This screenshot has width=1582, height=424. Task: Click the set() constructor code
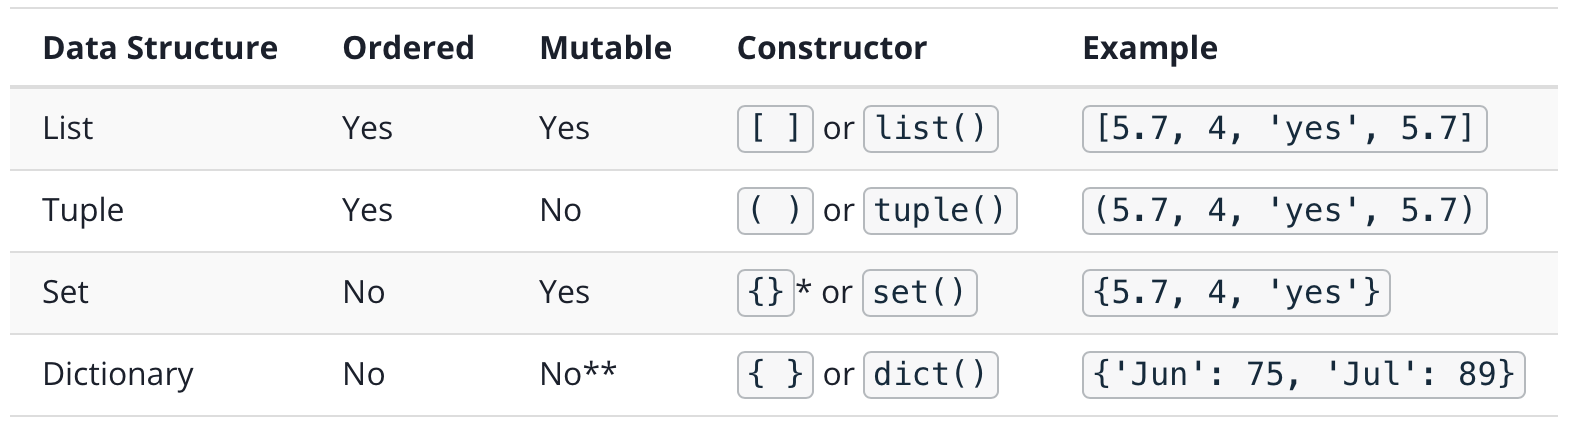click(919, 292)
